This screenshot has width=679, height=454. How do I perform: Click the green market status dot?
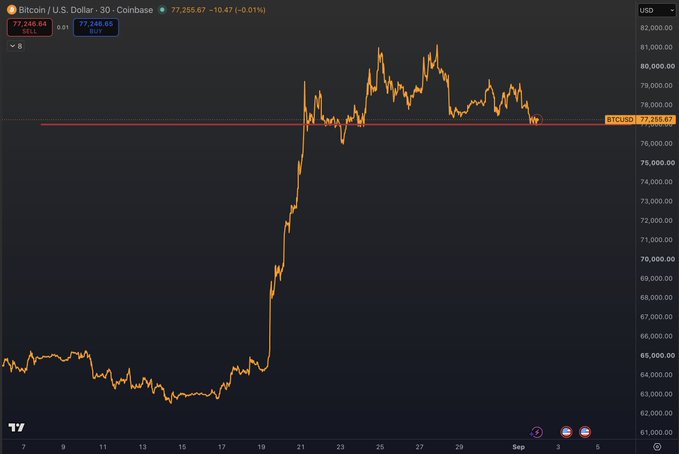click(162, 10)
